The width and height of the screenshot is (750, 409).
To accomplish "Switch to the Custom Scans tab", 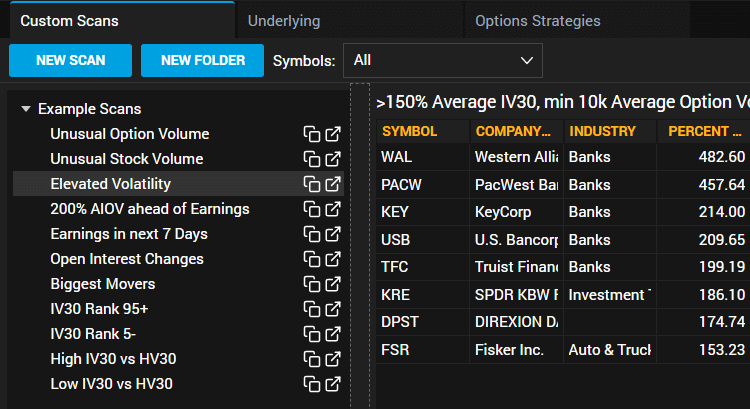I will pyautogui.click(x=122, y=21).
